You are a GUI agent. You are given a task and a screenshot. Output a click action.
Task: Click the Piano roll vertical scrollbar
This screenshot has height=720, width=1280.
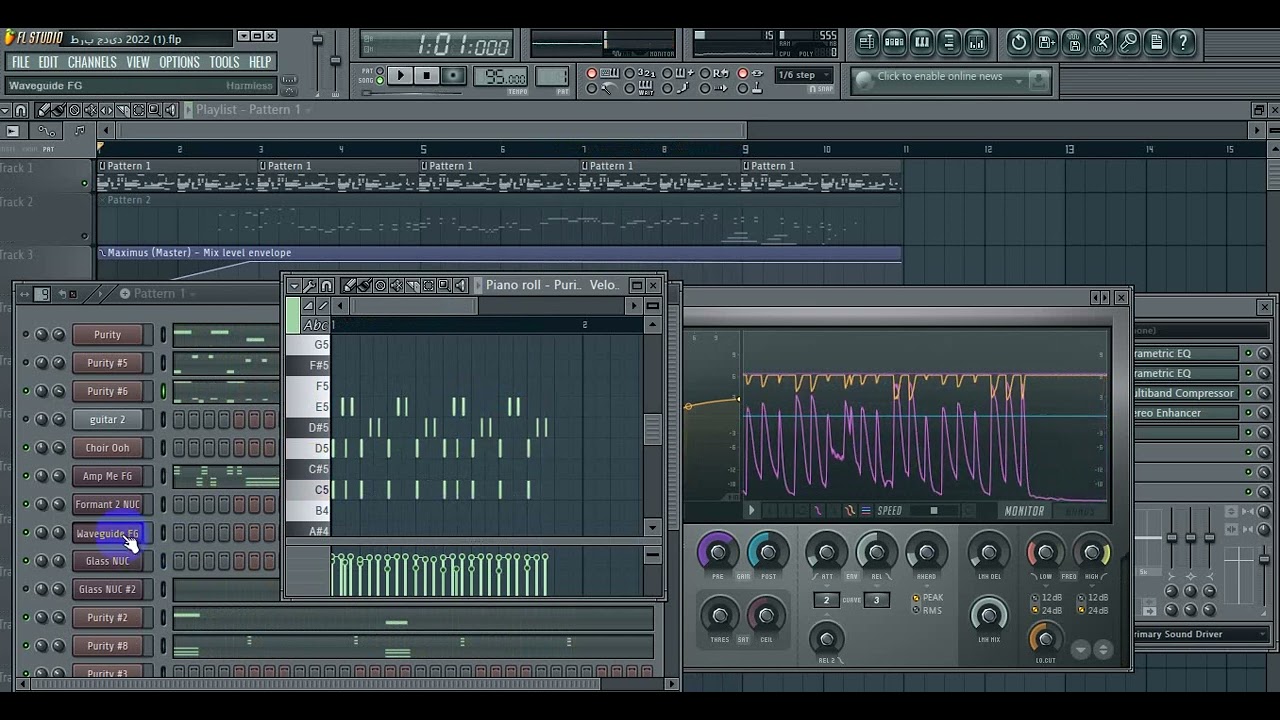click(653, 429)
